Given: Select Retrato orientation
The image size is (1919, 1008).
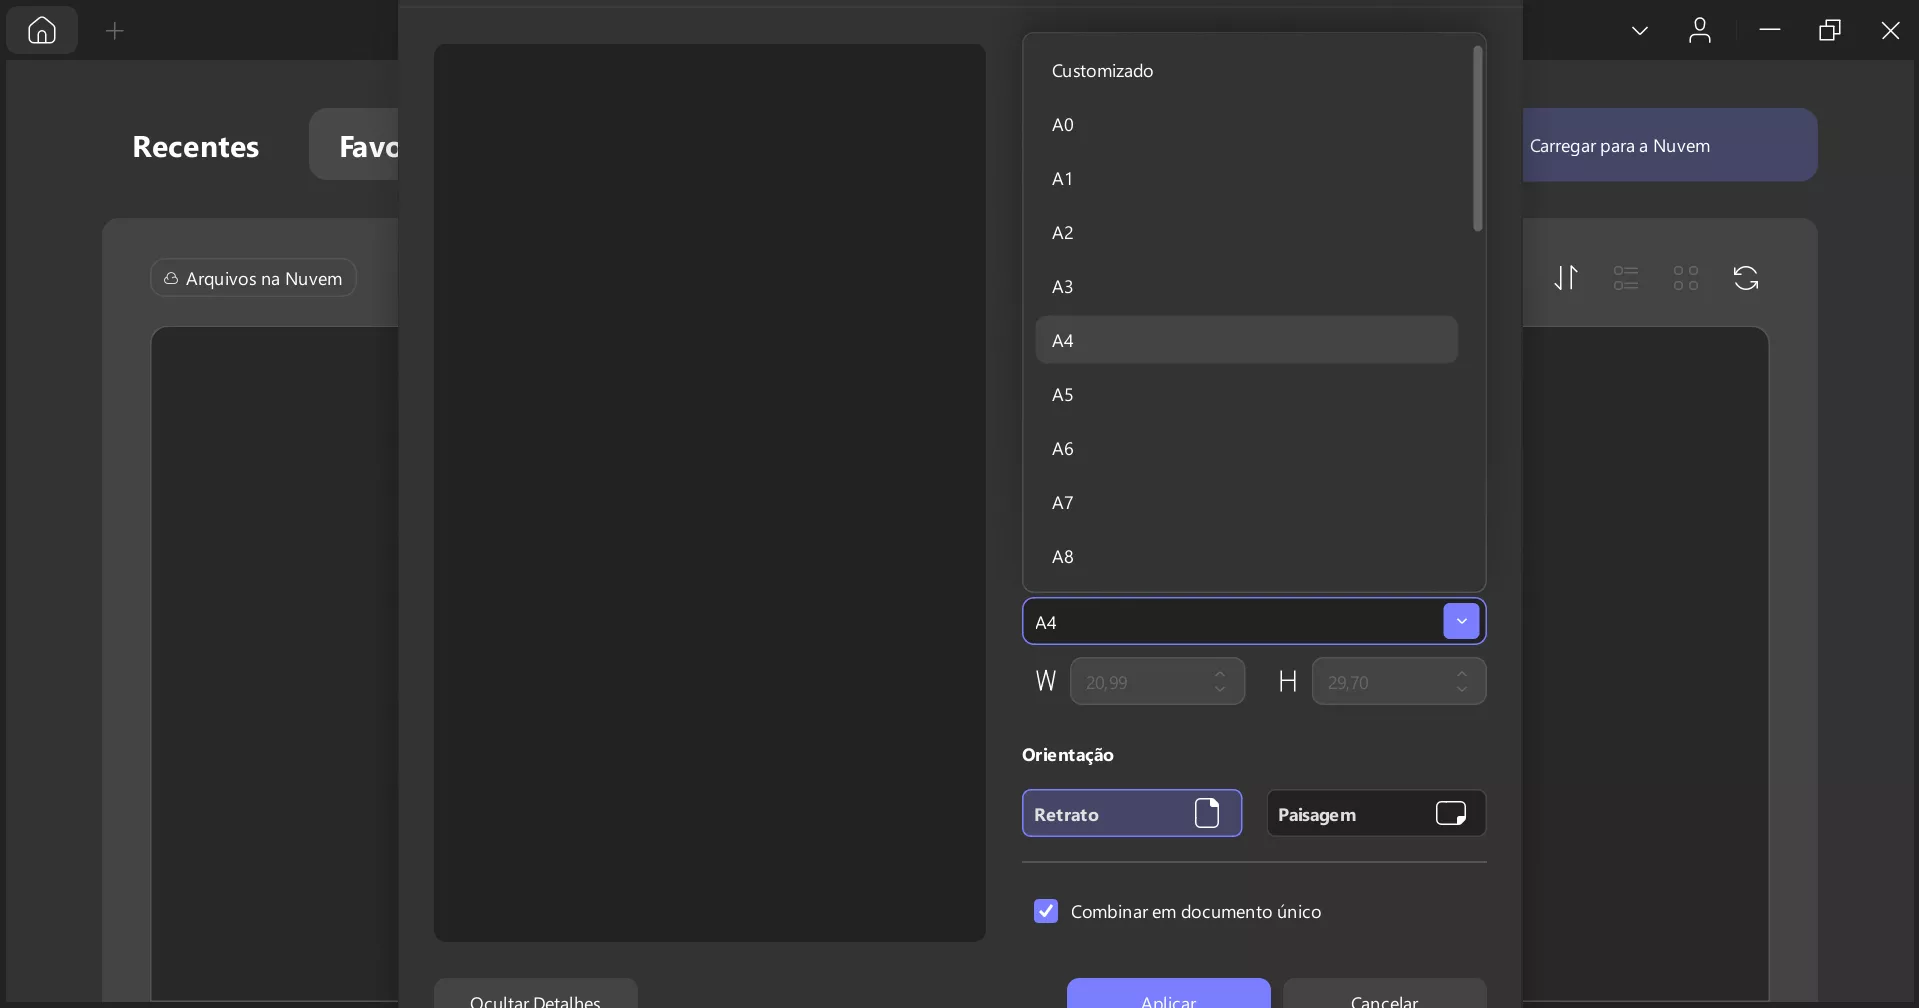Looking at the screenshot, I should pyautogui.click(x=1132, y=813).
